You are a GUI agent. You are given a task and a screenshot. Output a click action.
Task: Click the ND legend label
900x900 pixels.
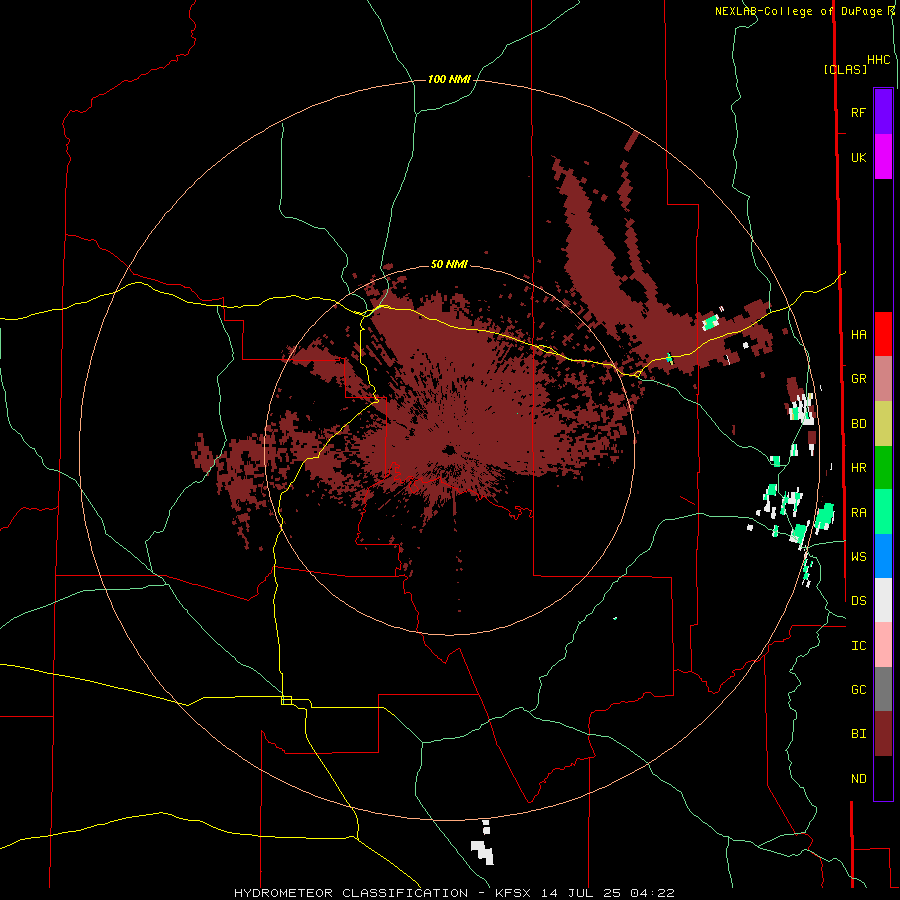pyautogui.click(x=858, y=779)
